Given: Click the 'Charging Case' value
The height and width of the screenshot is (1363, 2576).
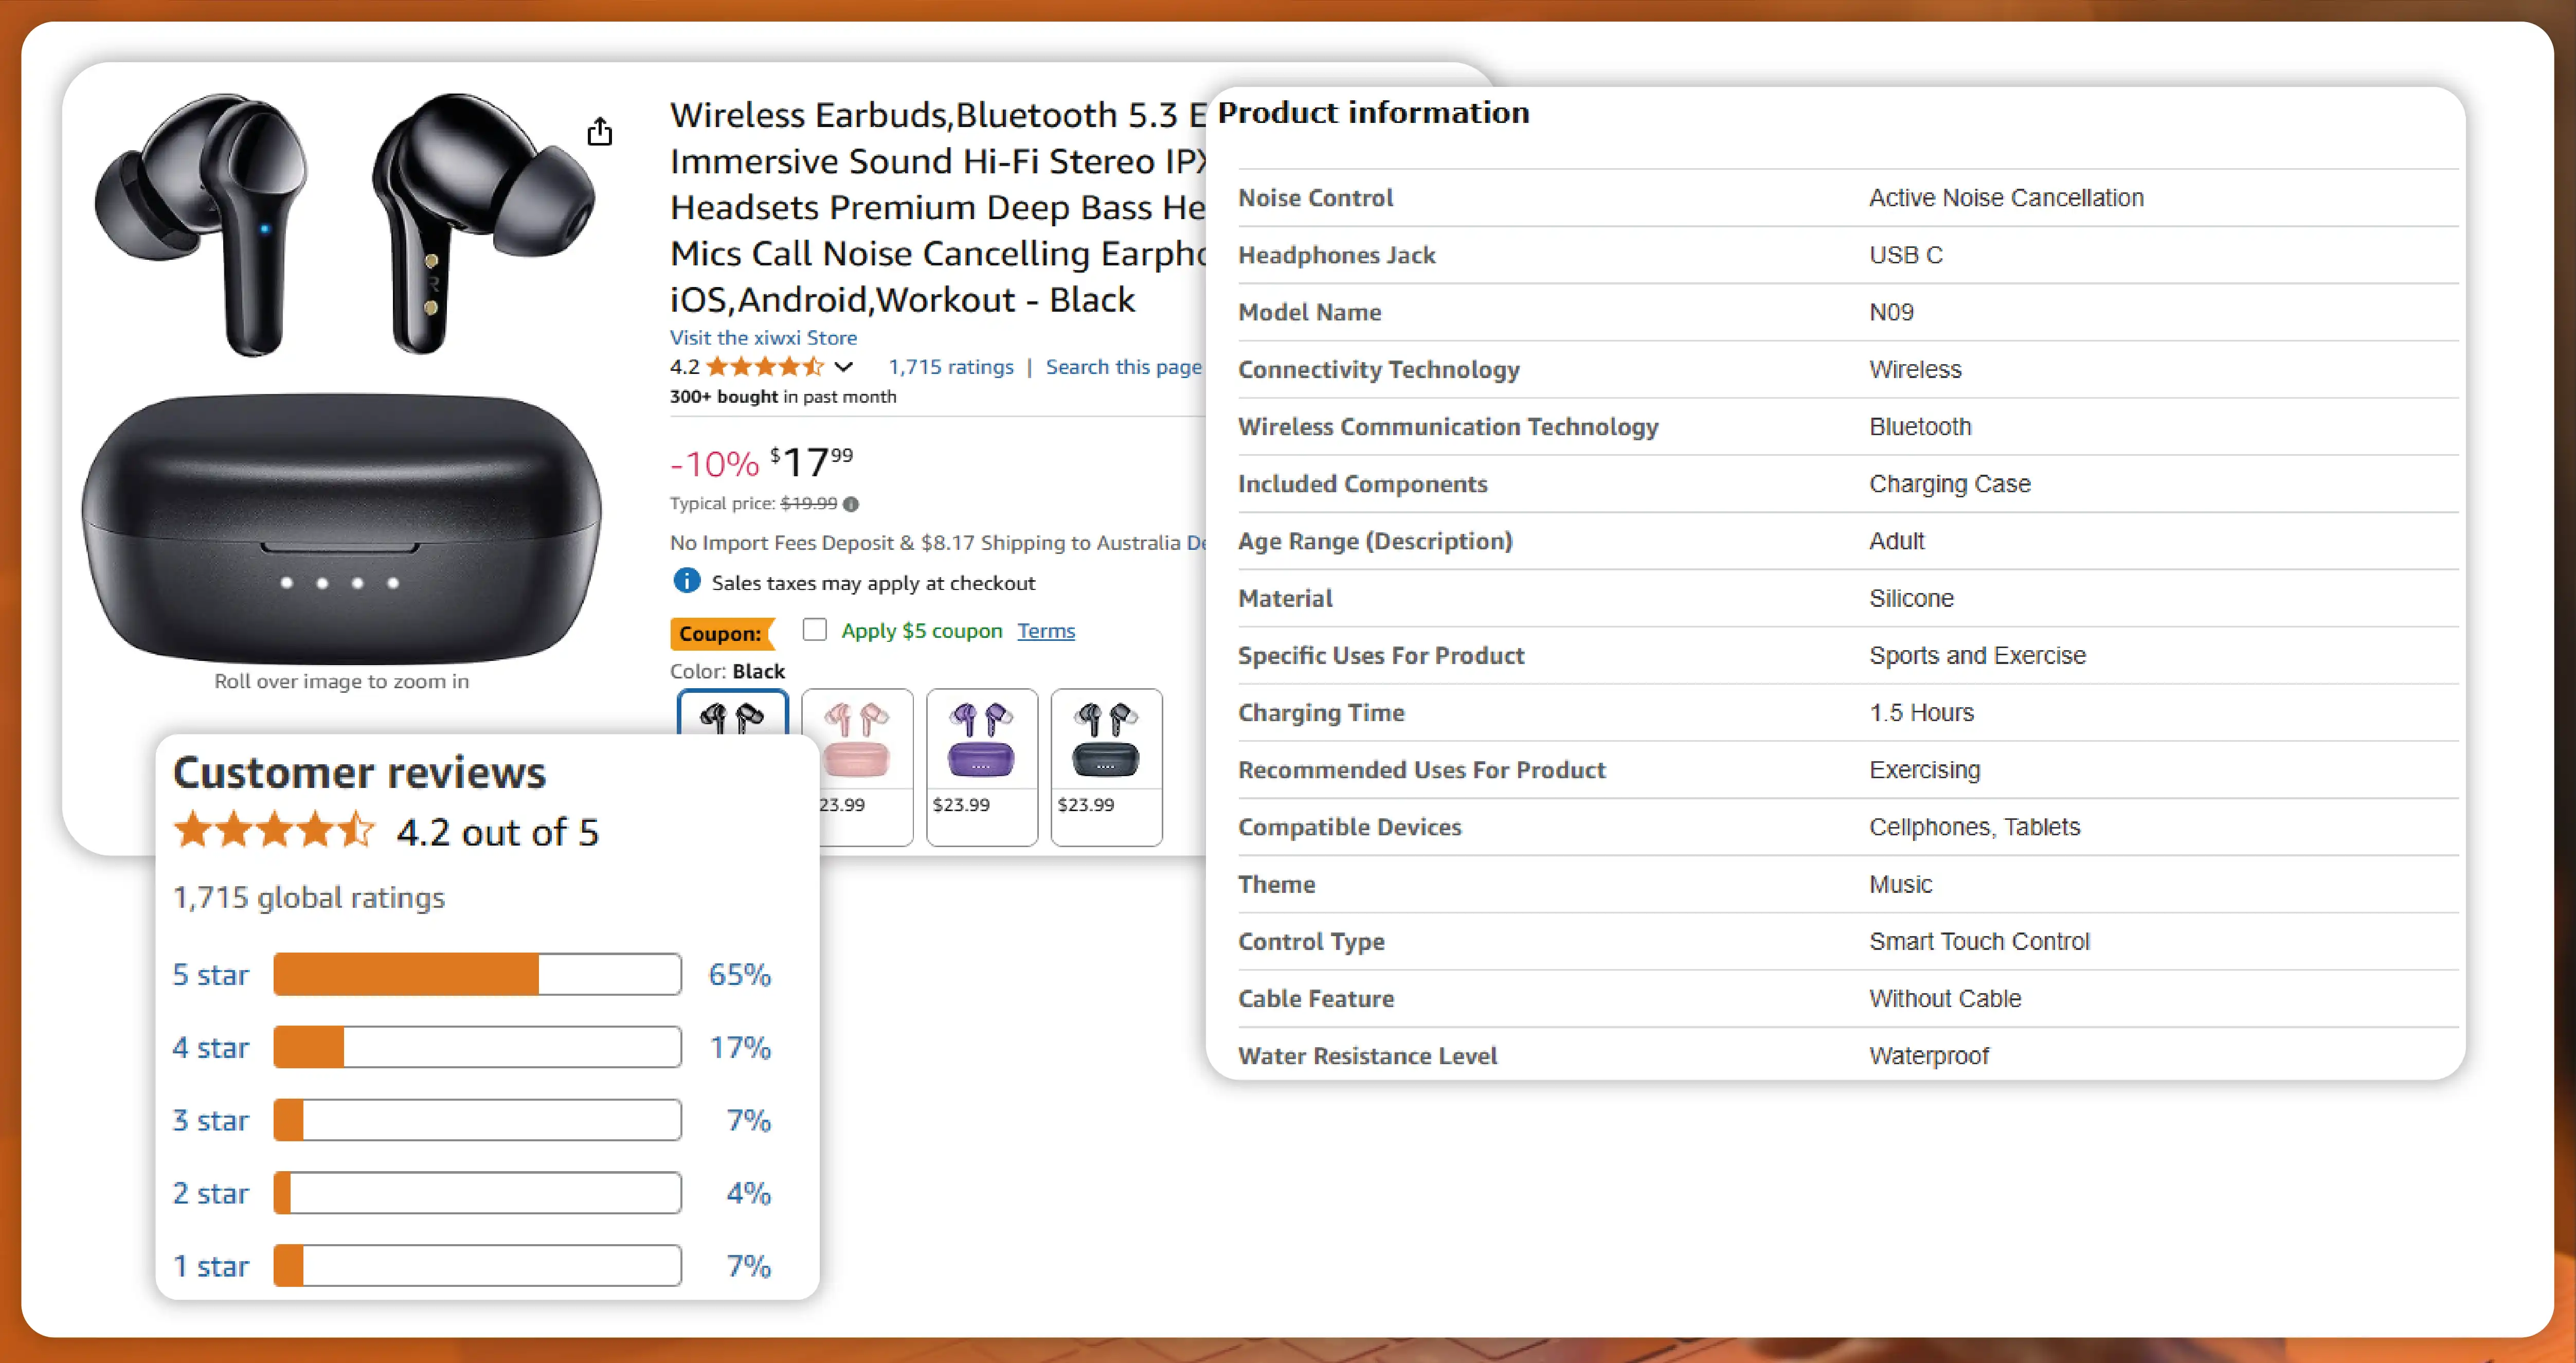Looking at the screenshot, I should (1950, 484).
